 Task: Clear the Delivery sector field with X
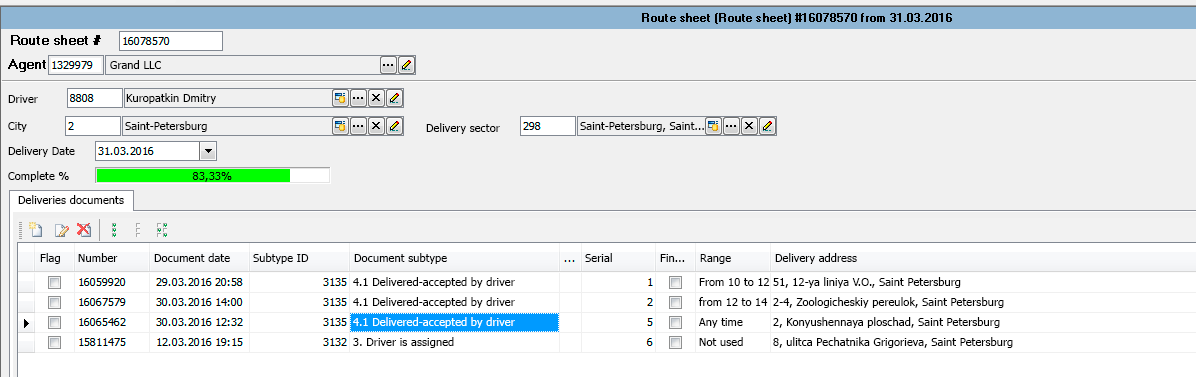(750, 126)
